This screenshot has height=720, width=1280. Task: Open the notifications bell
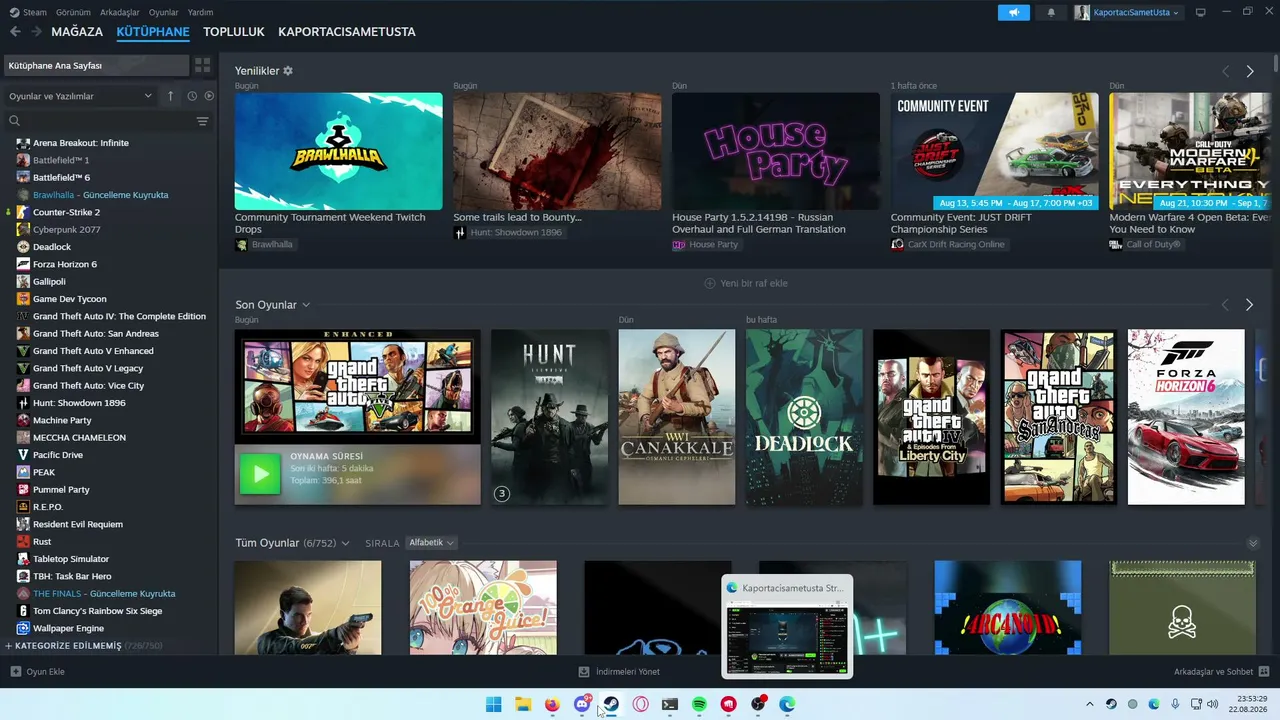1051,13
